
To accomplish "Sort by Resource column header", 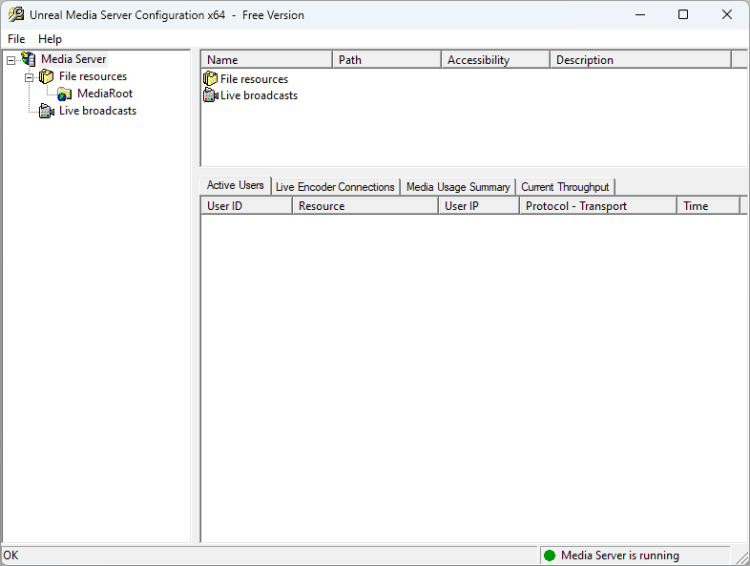I will pyautogui.click(x=365, y=206).
